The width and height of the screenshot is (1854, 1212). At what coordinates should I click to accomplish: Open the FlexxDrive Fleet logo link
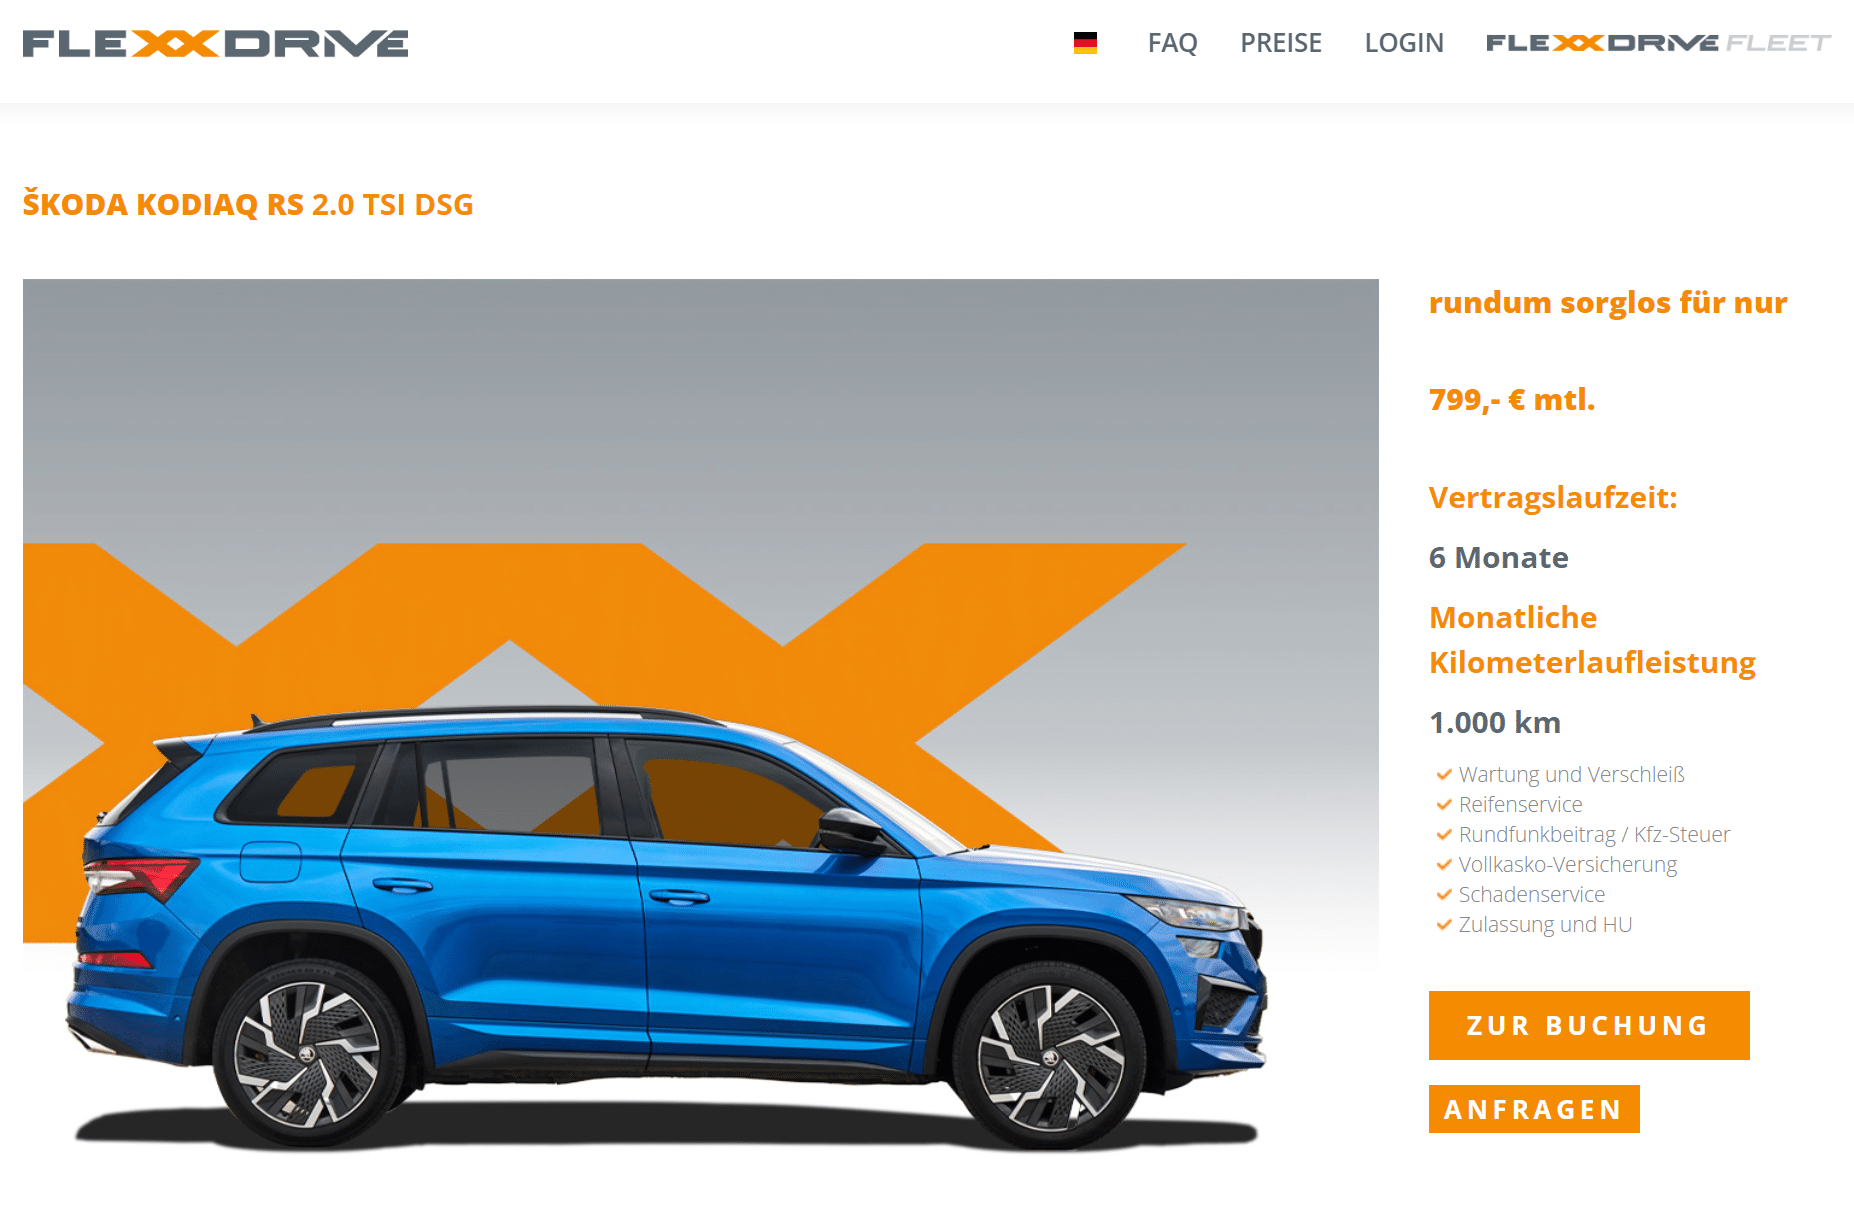[1658, 43]
